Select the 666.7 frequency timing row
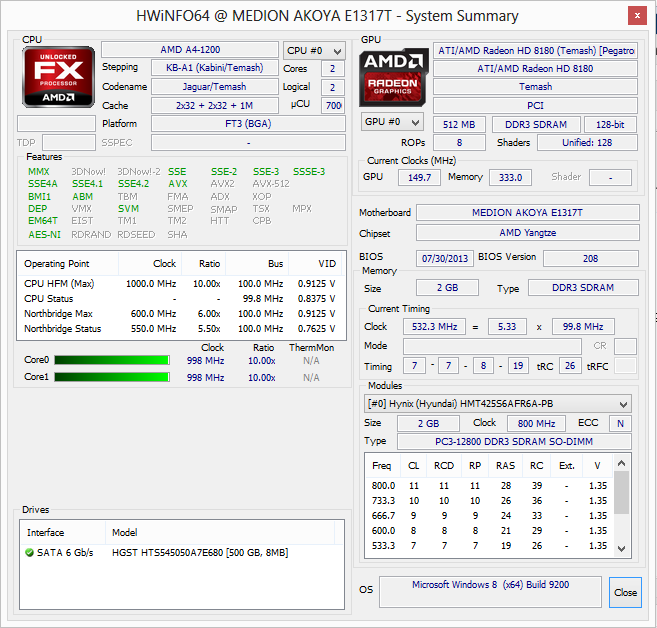Viewport: 657px width, 628px height. [x=489, y=516]
